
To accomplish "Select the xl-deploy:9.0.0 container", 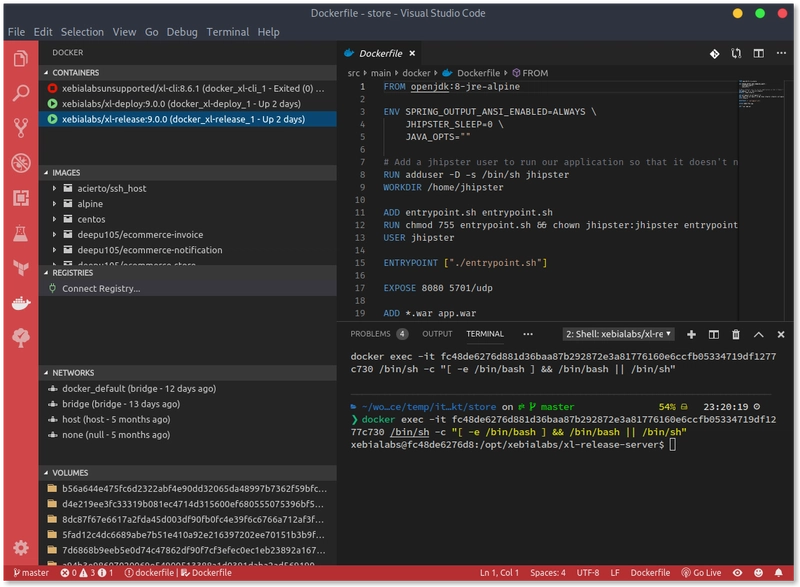I will [x=188, y=104].
